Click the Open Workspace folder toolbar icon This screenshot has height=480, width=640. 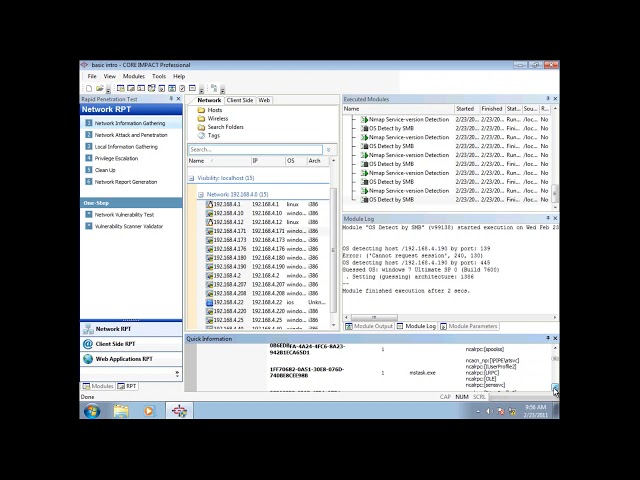[x=100, y=88]
